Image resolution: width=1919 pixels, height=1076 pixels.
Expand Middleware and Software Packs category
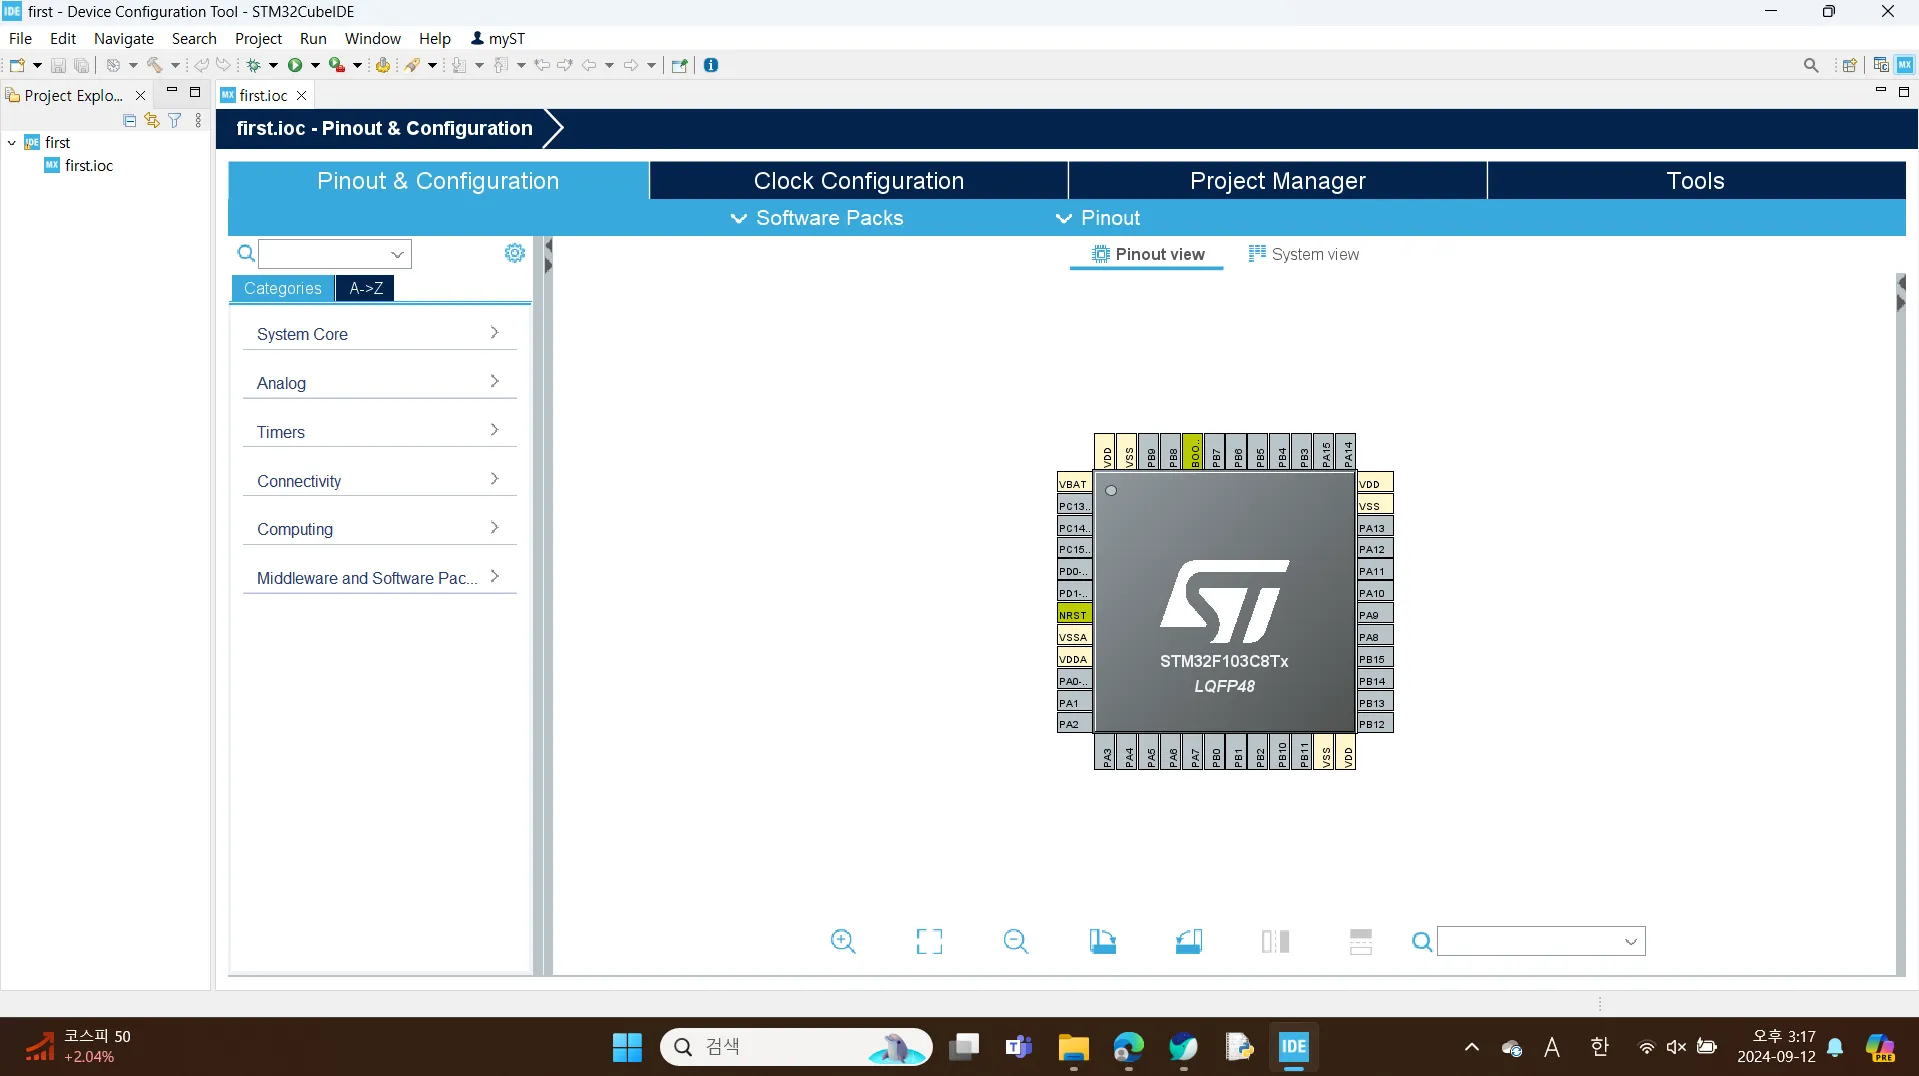pos(379,578)
